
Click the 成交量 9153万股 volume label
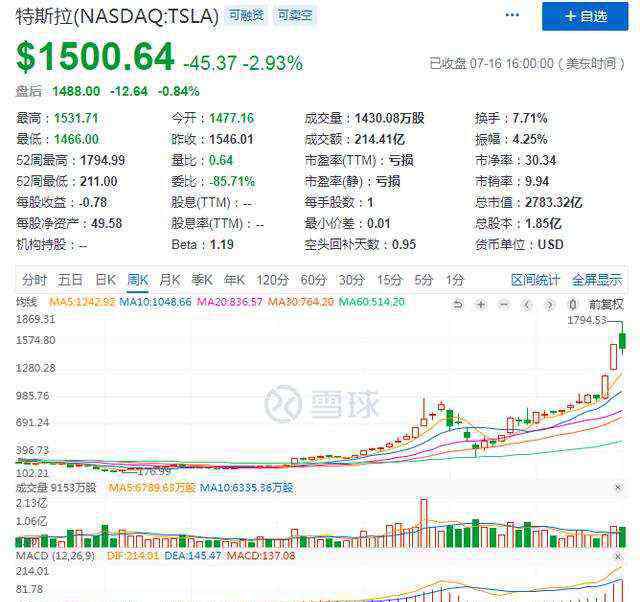[56, 488]
